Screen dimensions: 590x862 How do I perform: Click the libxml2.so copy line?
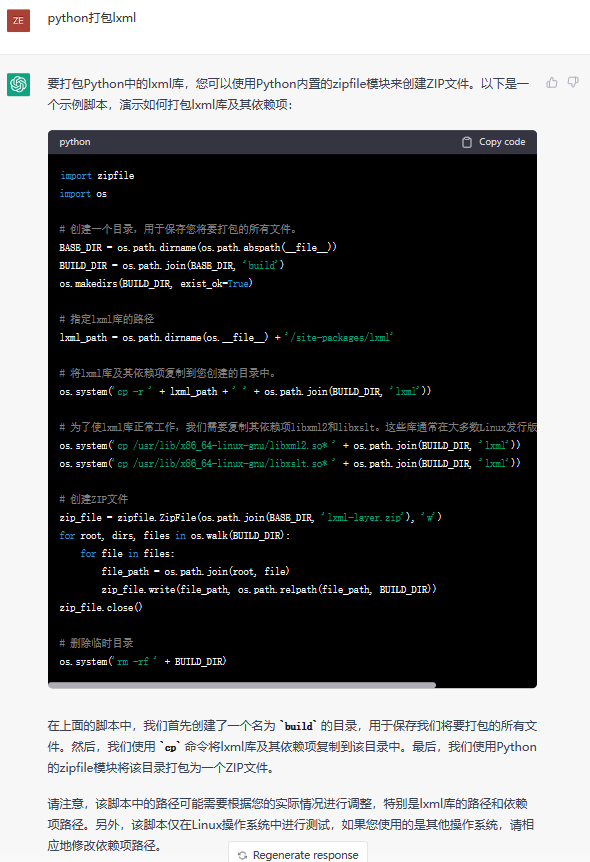(x=290, y=445)
